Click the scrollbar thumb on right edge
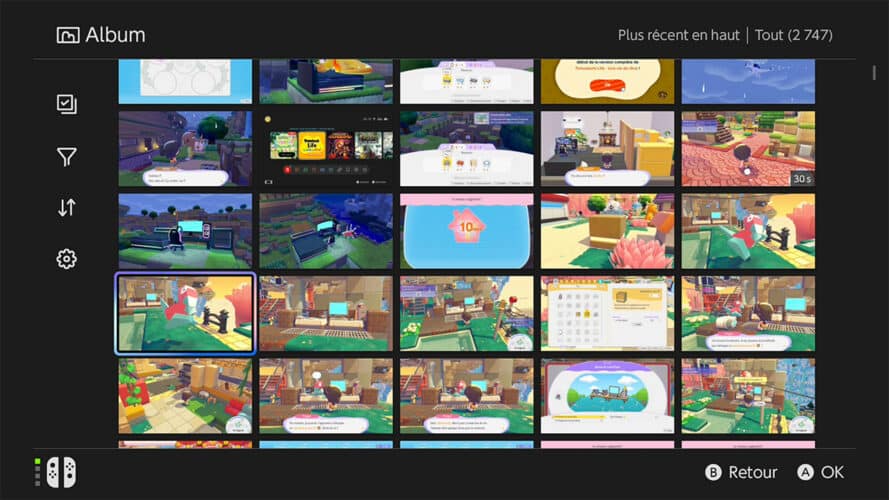This screenshot has height=500, width=889. tap(874, 73)
